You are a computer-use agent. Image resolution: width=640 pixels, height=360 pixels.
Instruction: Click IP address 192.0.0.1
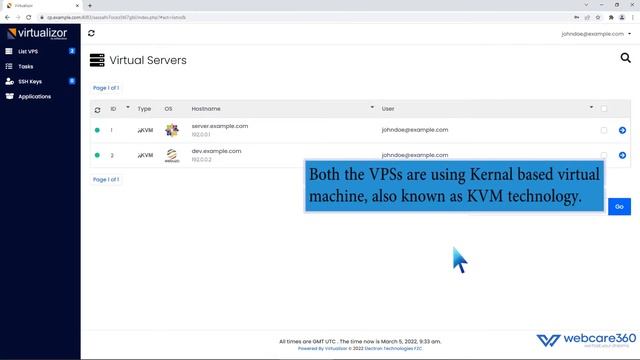pyautogui.click(x=201, y=135)
